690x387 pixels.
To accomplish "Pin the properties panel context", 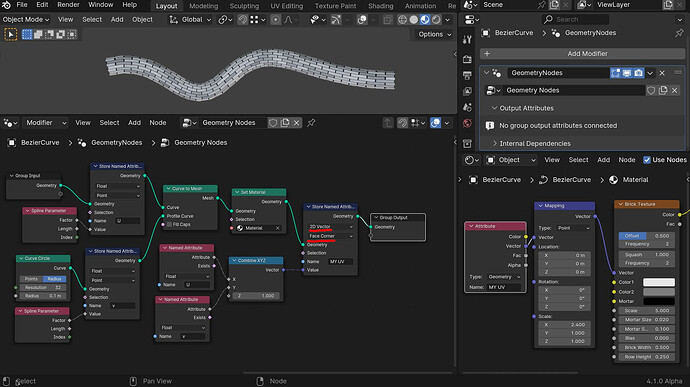I will click(x=679, y=33).
